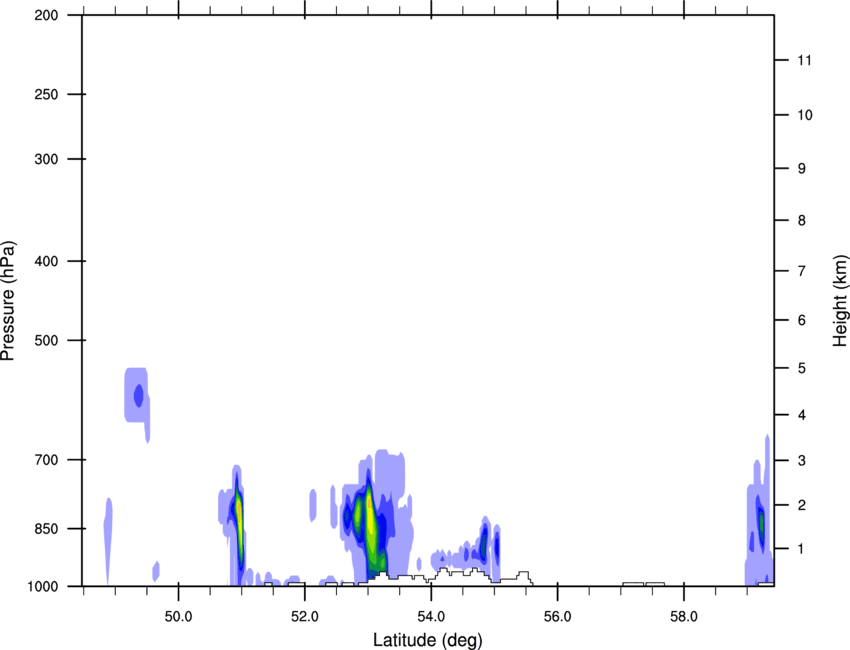850x650 pixels.
Task: Pick the 11 km height label
Action: coord(804,60)
